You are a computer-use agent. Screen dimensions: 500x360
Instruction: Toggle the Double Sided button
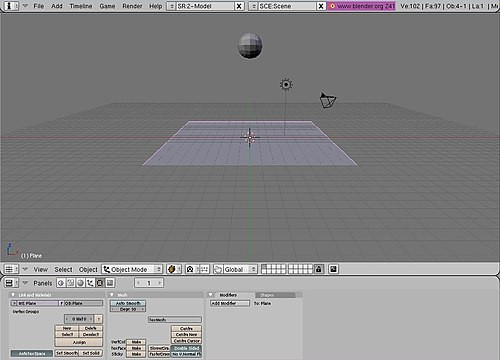186,348
